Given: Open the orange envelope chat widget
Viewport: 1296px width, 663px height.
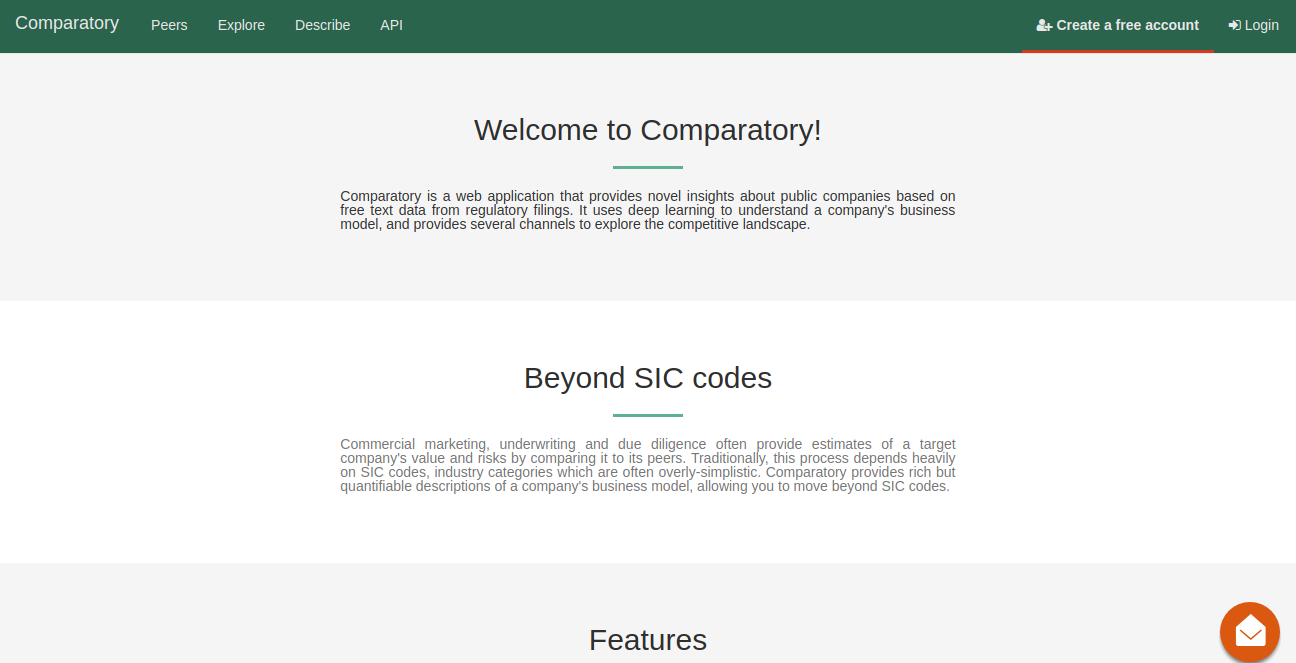Looking at the screenshot, I should [x=1250, y=631].
